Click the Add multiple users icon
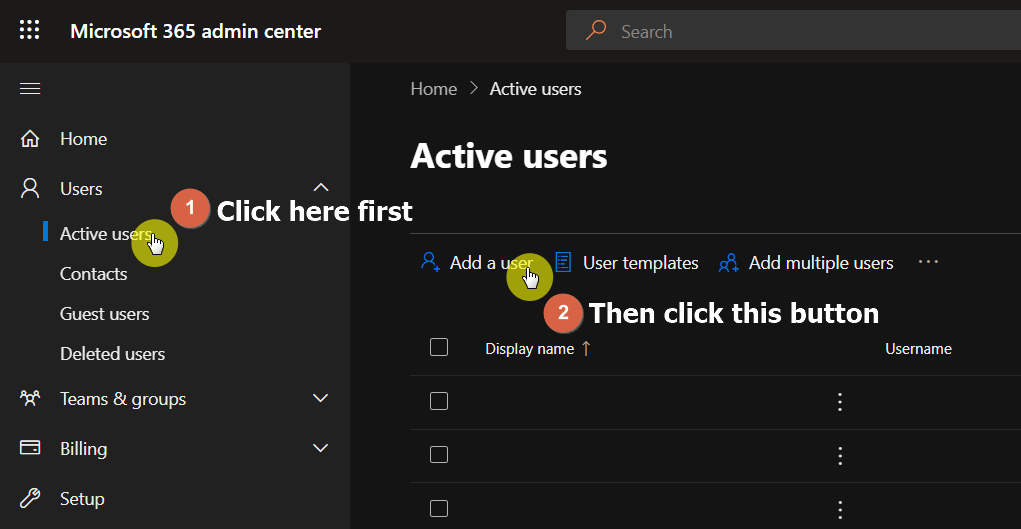The image size is (1021, 529). 729,263
